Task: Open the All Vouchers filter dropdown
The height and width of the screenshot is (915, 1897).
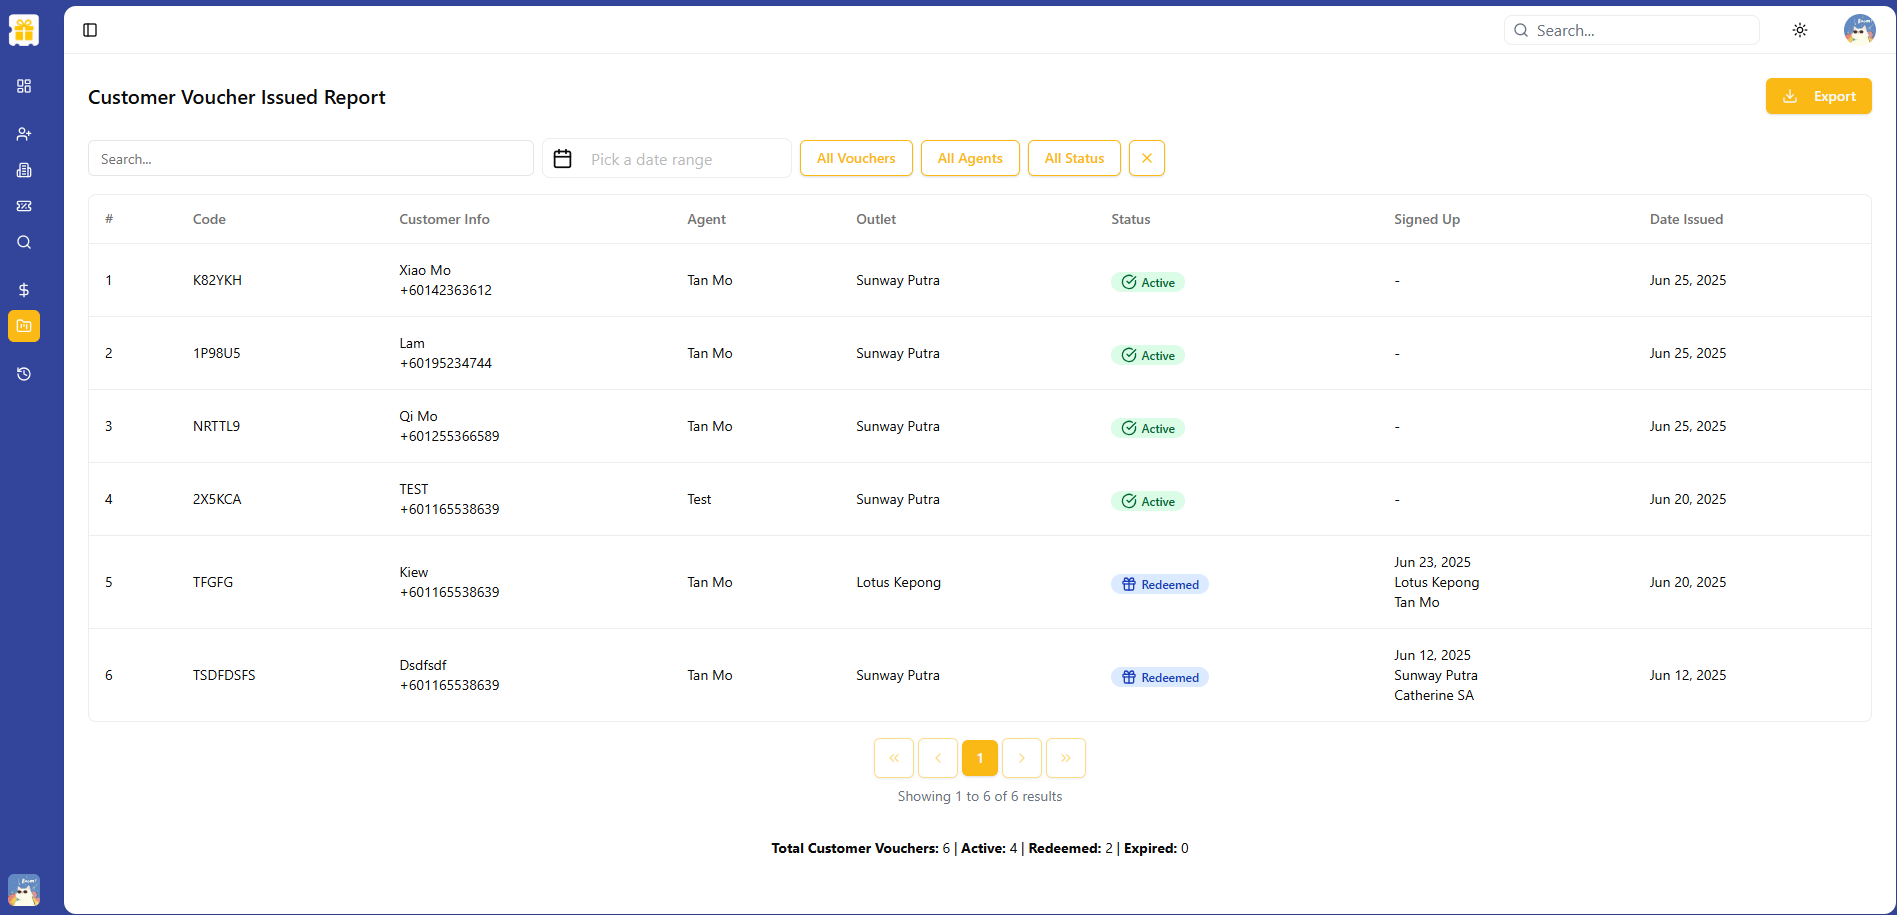Action: [856, 158]
